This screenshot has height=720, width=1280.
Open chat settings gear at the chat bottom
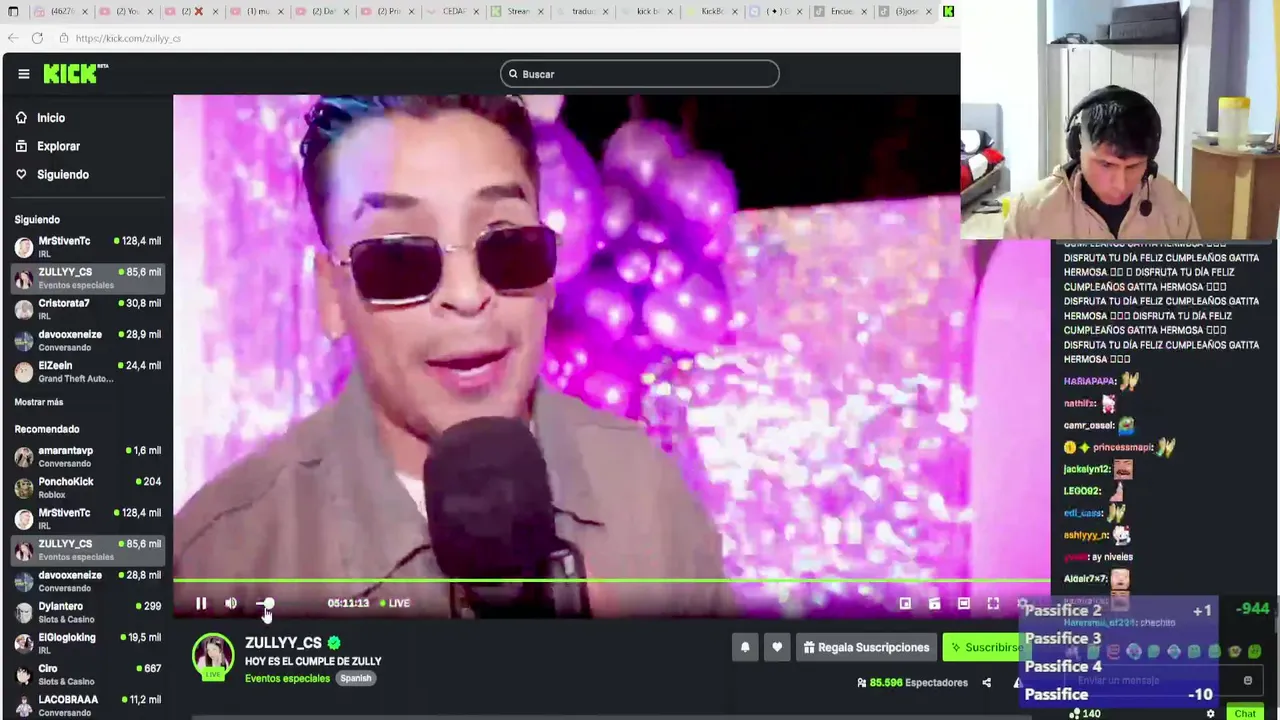(1210, 714)
